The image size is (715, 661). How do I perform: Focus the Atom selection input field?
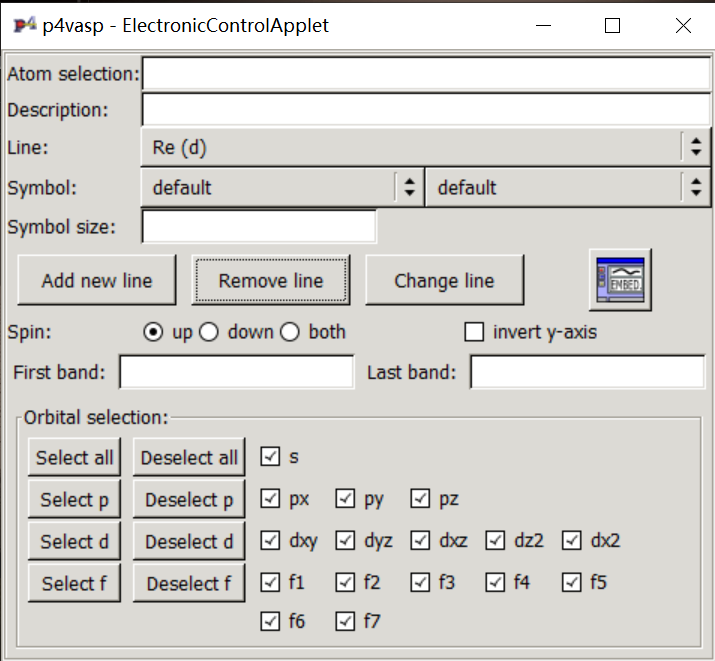pyautogui.click(x=426, y=74)
